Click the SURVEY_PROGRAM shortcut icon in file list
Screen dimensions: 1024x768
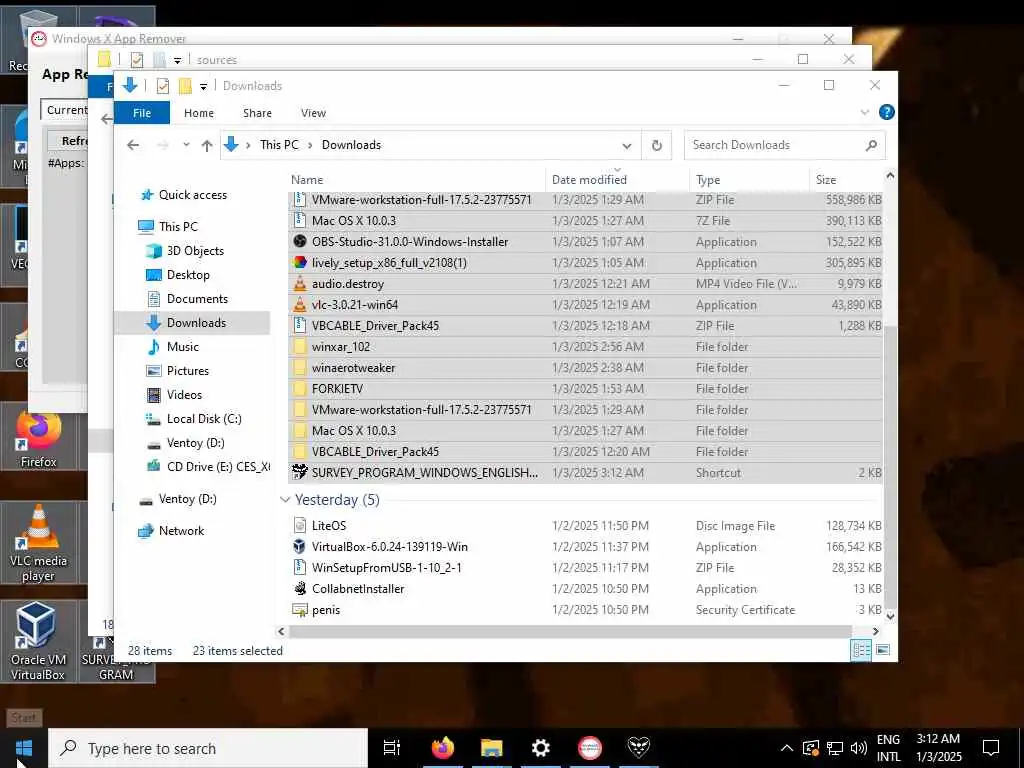tap(300, 472)
